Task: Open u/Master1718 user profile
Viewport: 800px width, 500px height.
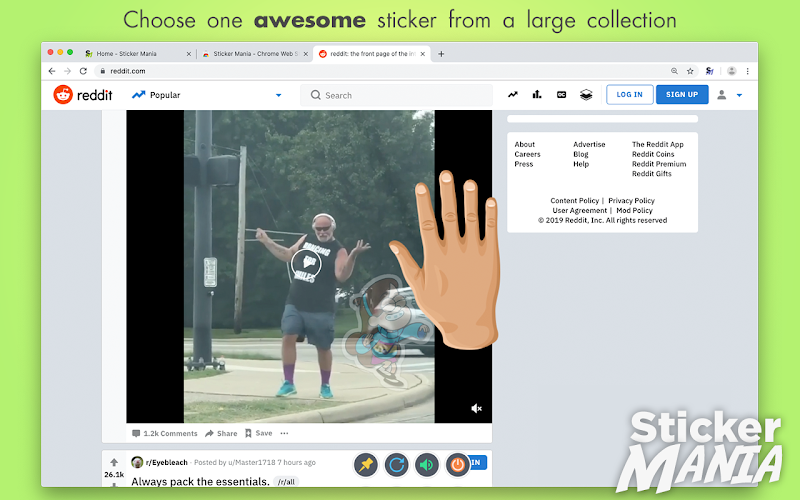Action: [x=252, y=462]
